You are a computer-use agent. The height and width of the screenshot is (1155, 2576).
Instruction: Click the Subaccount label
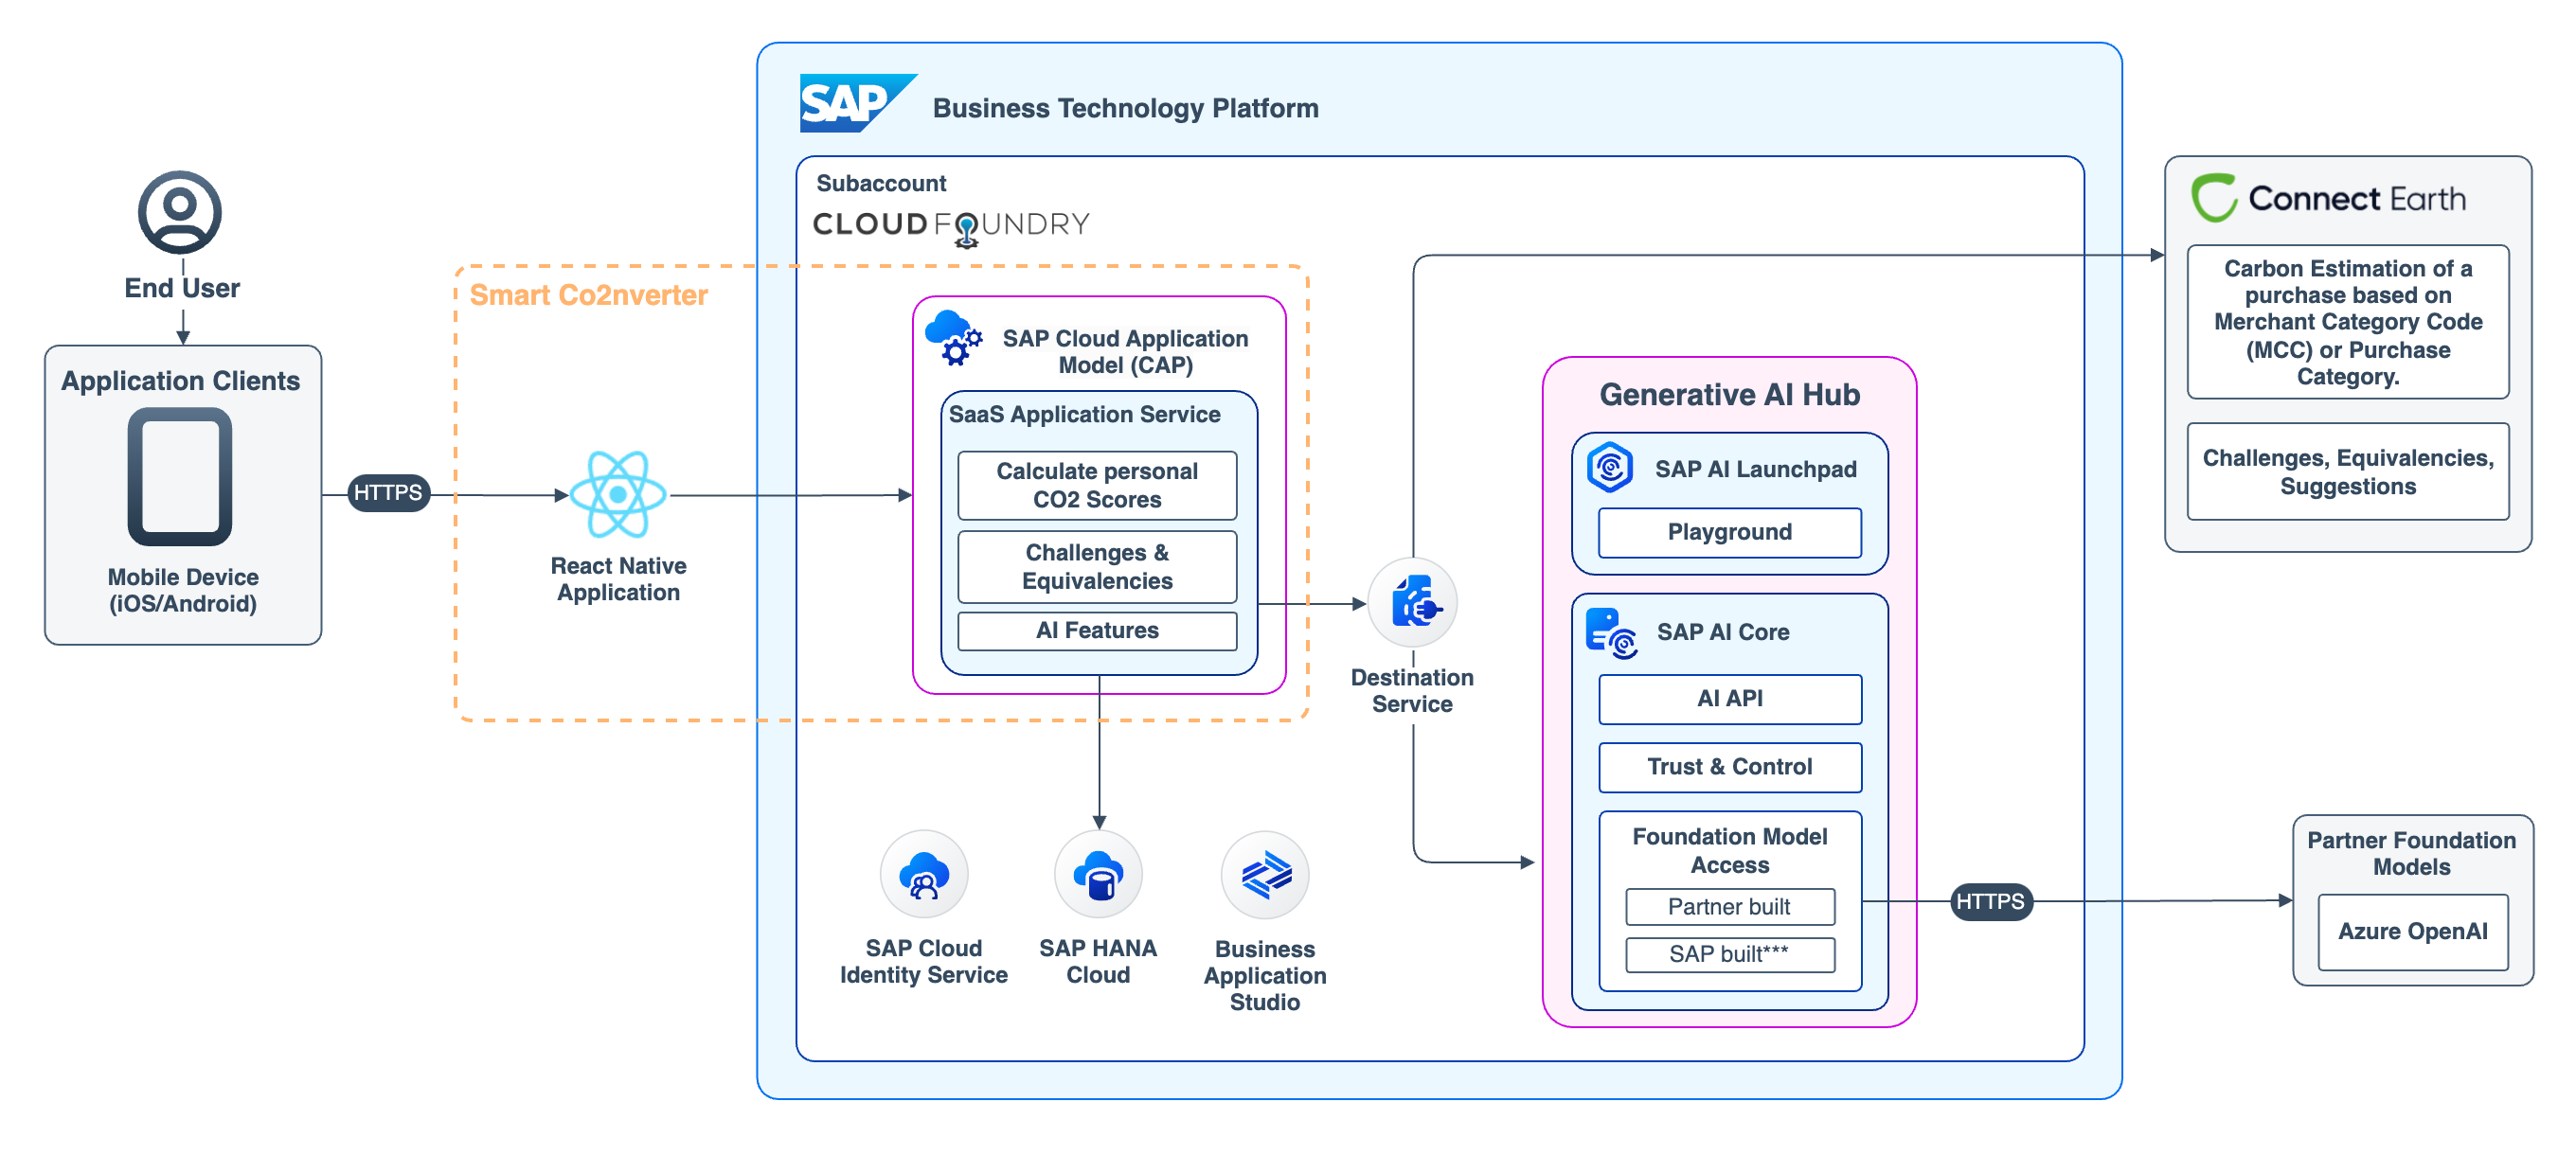(x=881, y=183)
